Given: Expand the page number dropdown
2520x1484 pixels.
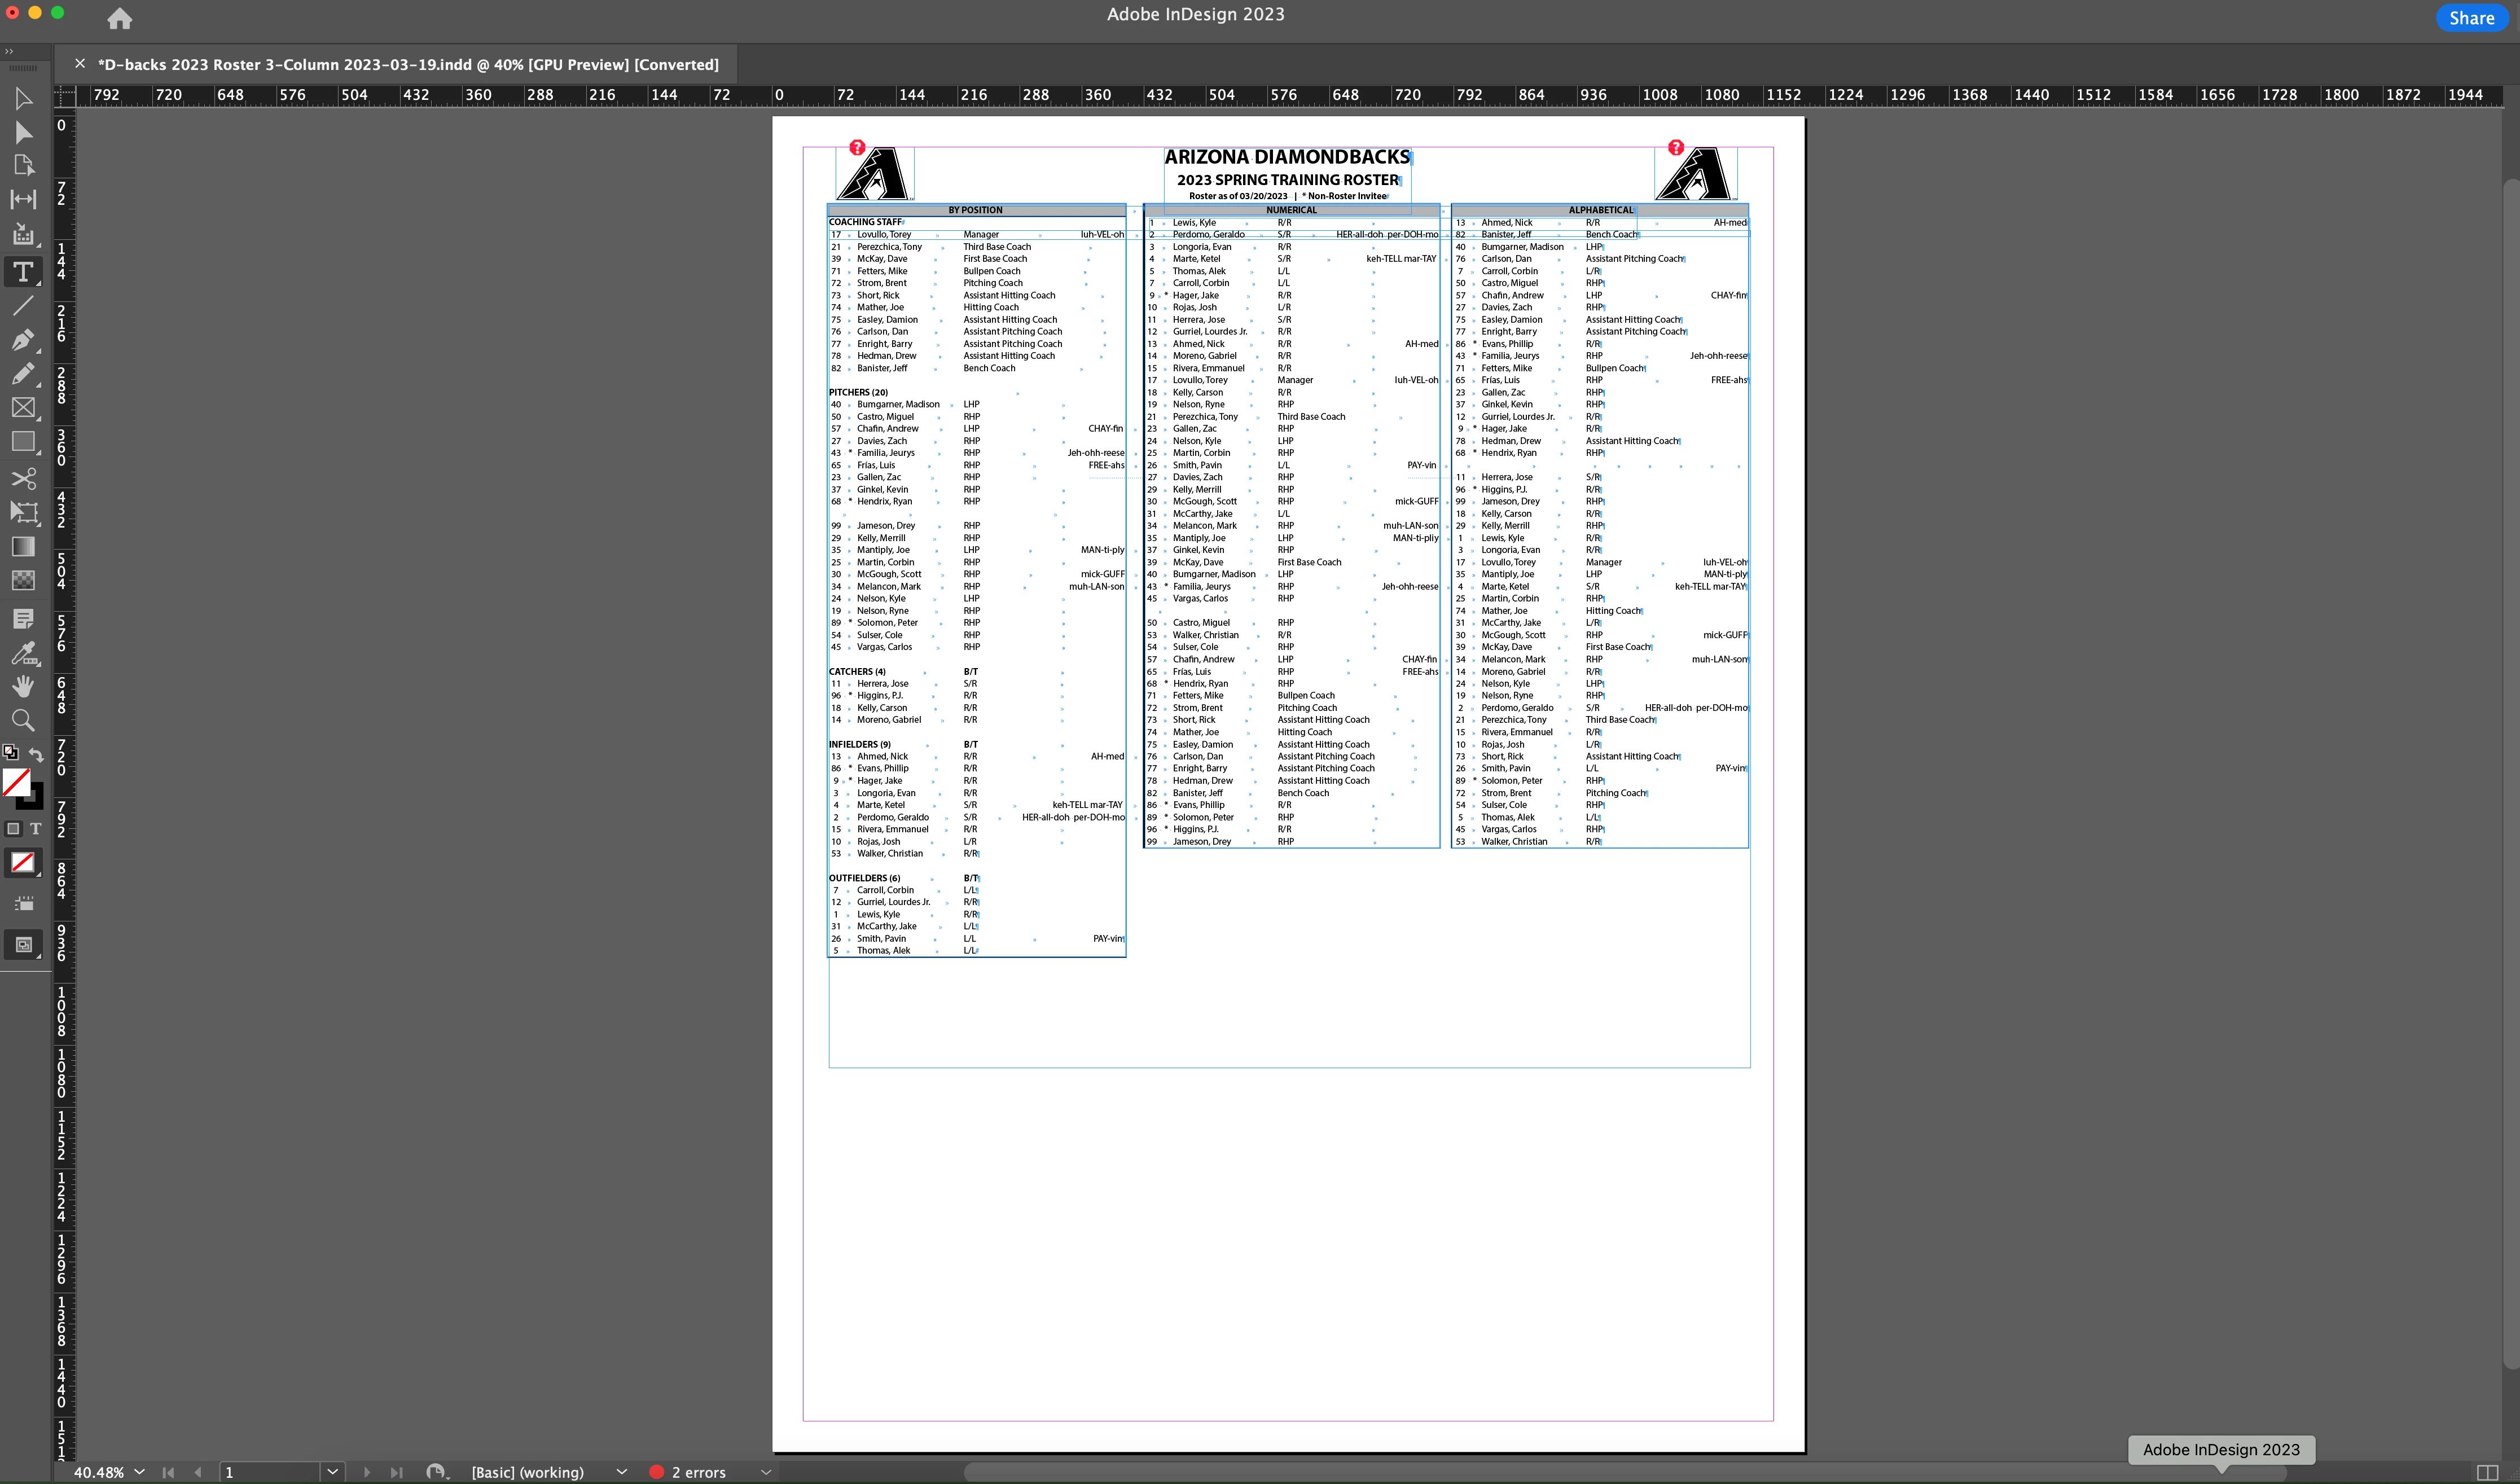Looking at the screenshot, I should coord(332,1472).
